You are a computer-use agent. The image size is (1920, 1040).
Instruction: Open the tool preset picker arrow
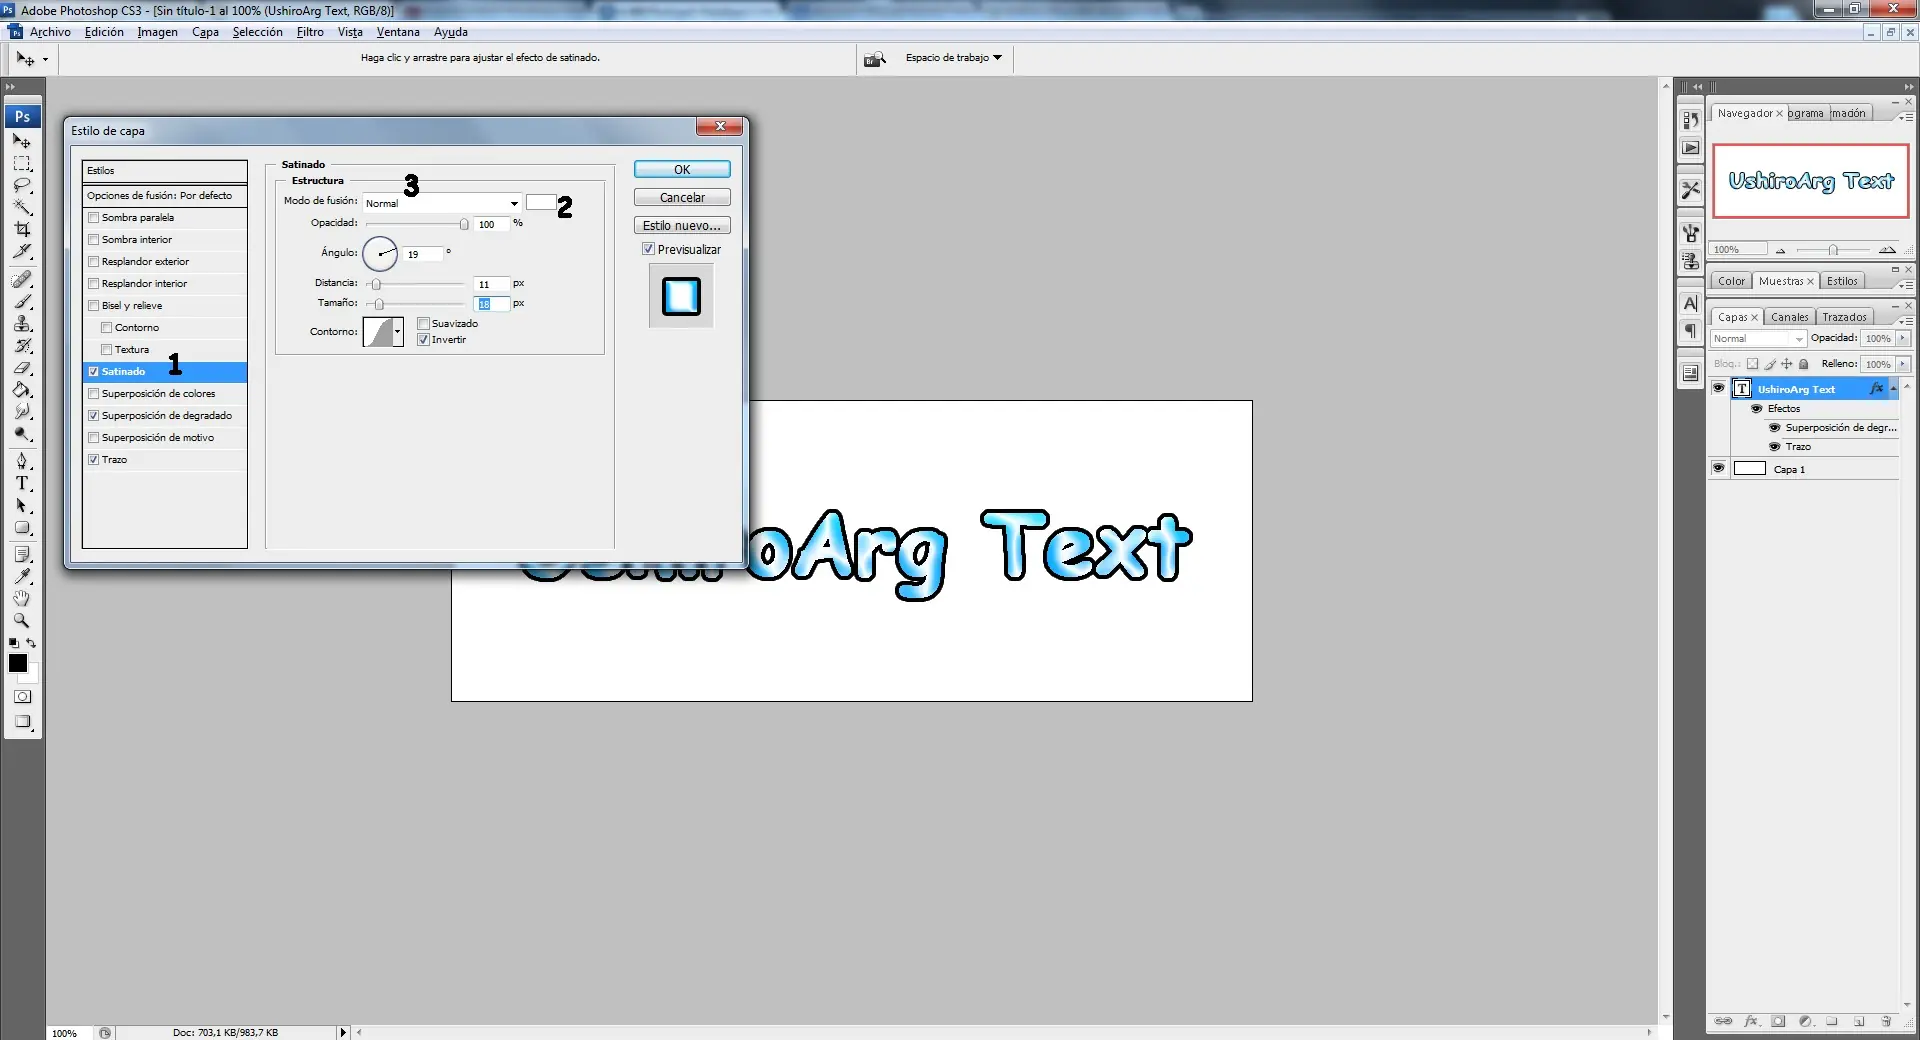click(x=45, y=59)
